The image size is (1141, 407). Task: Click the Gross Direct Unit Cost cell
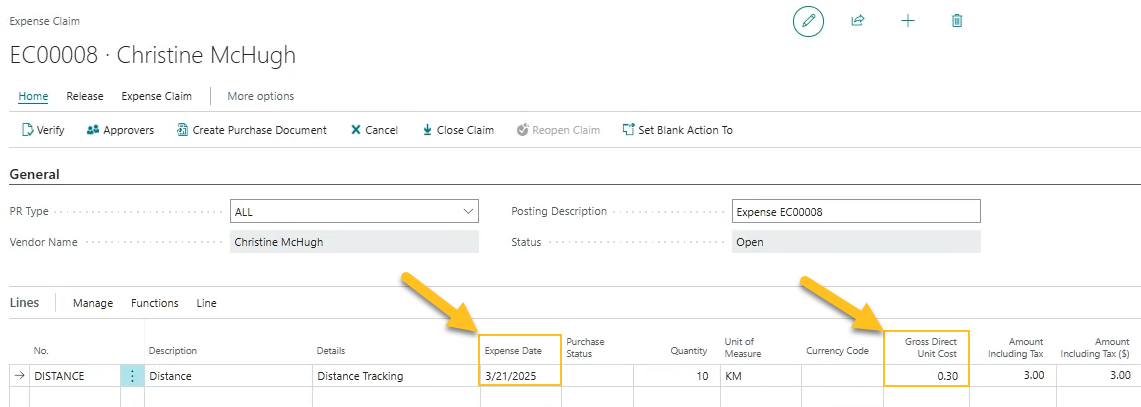point(925,376)
